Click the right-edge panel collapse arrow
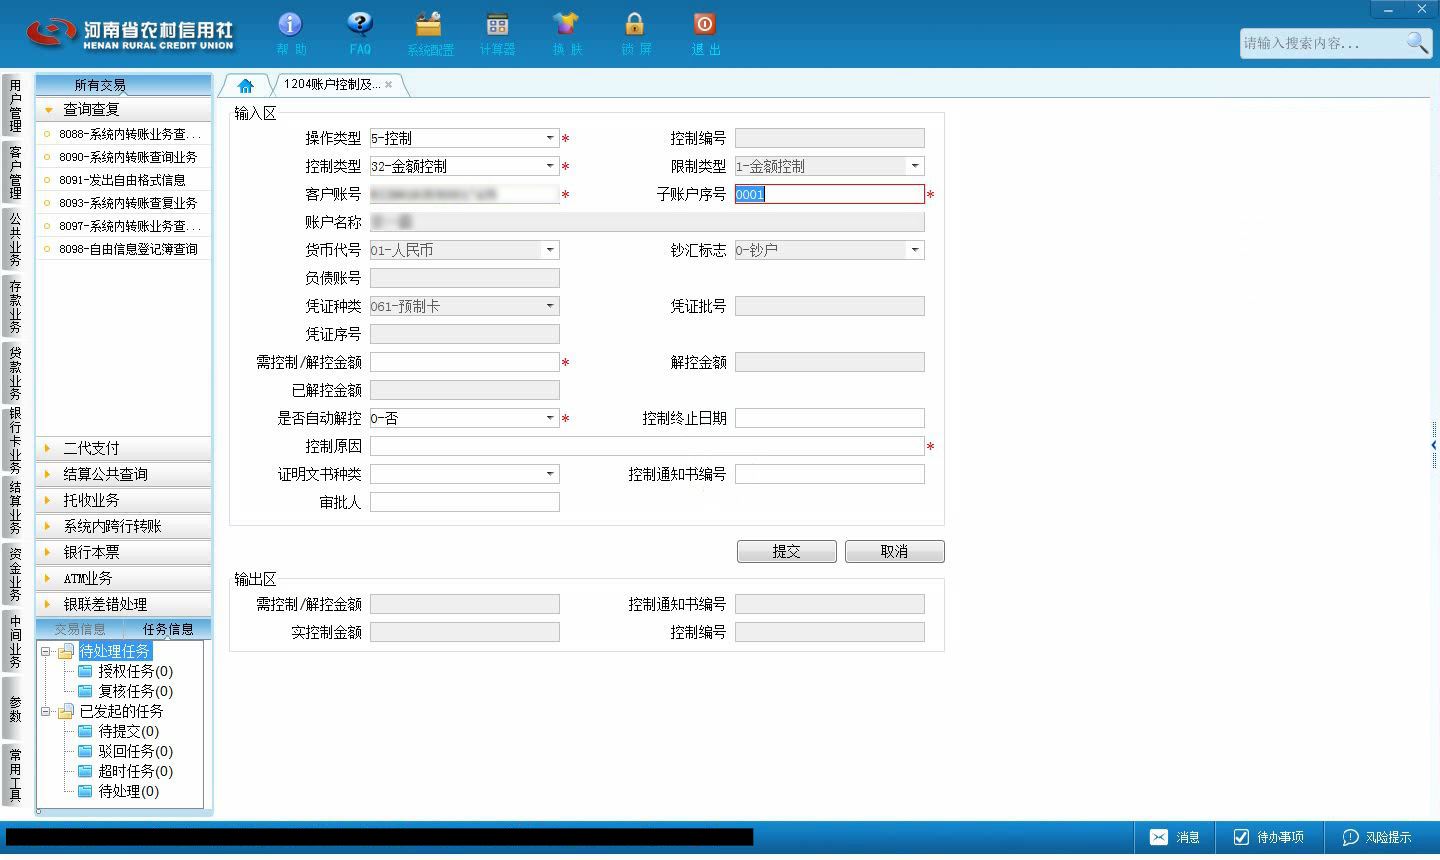This screenshot has height=860, width=1440. [1433, 445]
